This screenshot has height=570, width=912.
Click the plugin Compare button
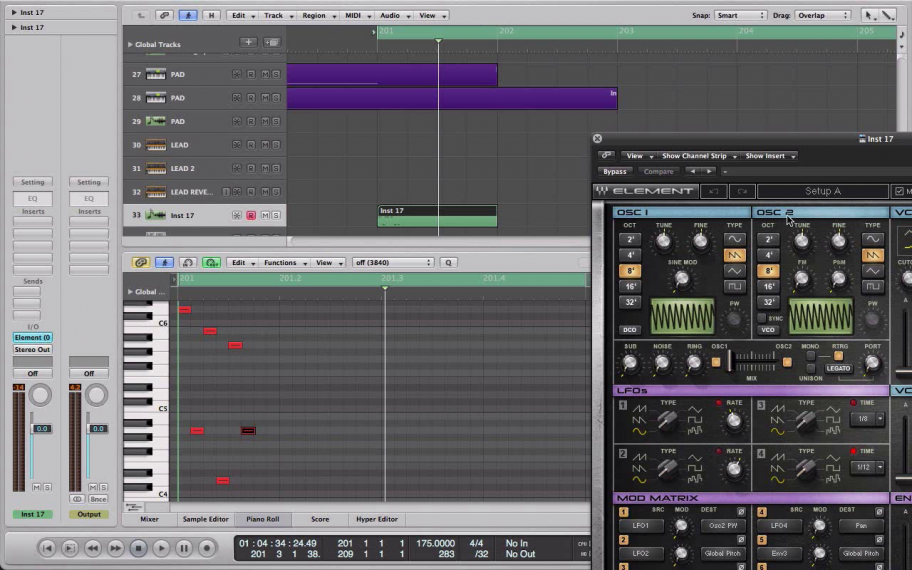tap(658, 172)
